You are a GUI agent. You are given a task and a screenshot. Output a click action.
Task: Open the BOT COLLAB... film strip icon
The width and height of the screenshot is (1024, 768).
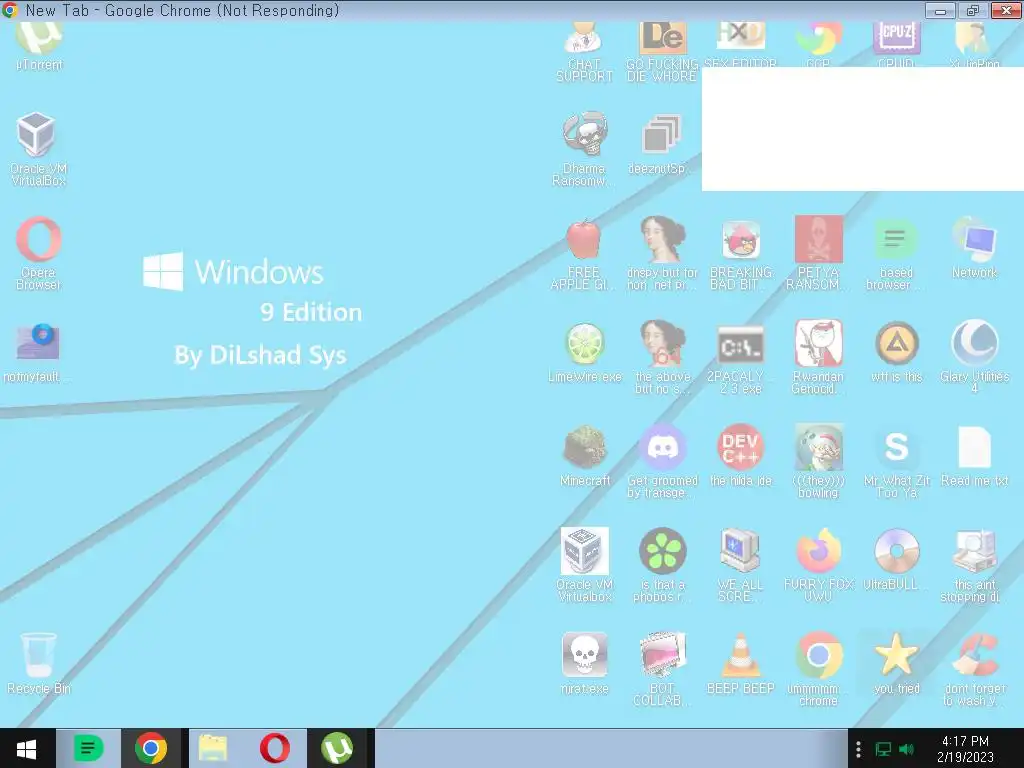(662, 669)
